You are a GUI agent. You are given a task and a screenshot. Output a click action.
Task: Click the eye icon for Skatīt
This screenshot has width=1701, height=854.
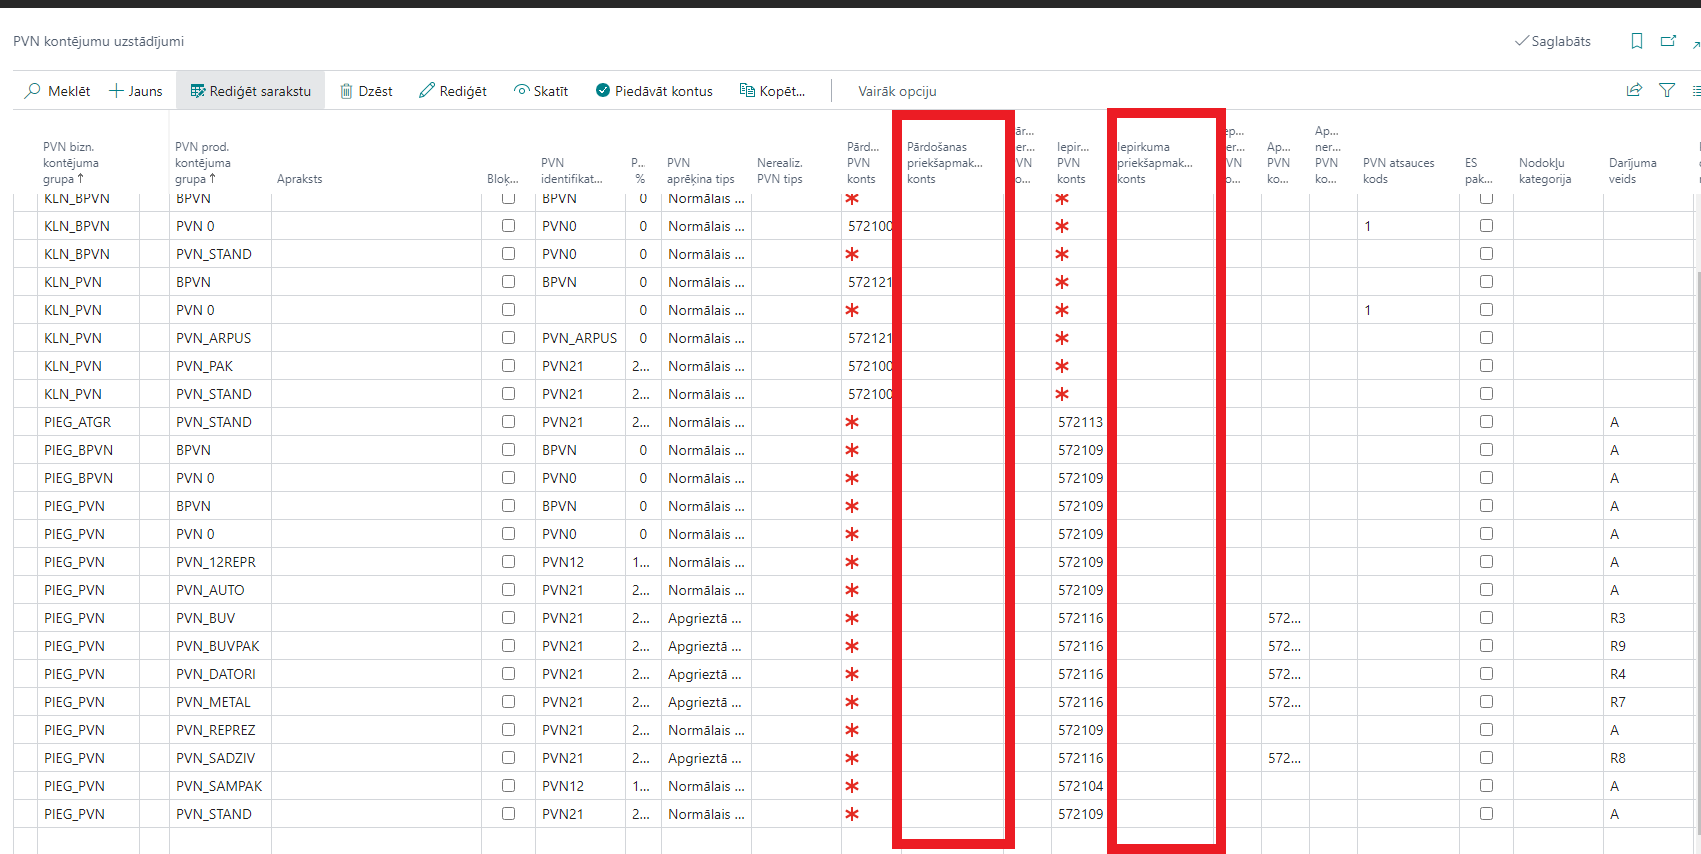[x=521, y=90]
